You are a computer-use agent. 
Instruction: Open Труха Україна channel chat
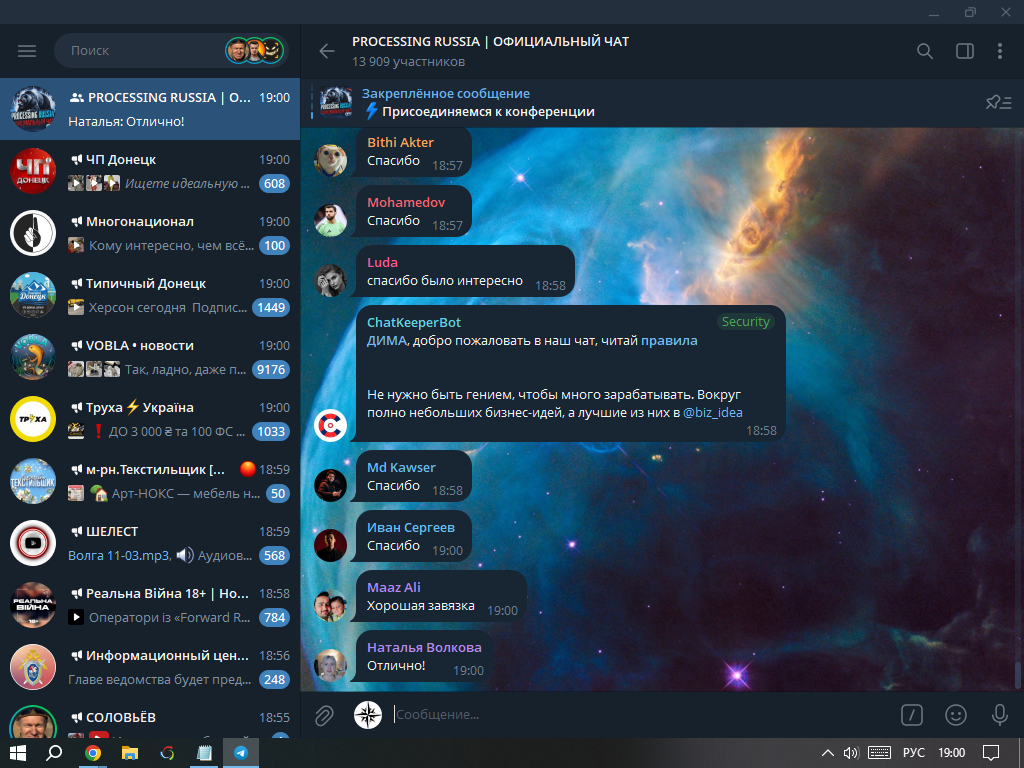pos(150,419)
